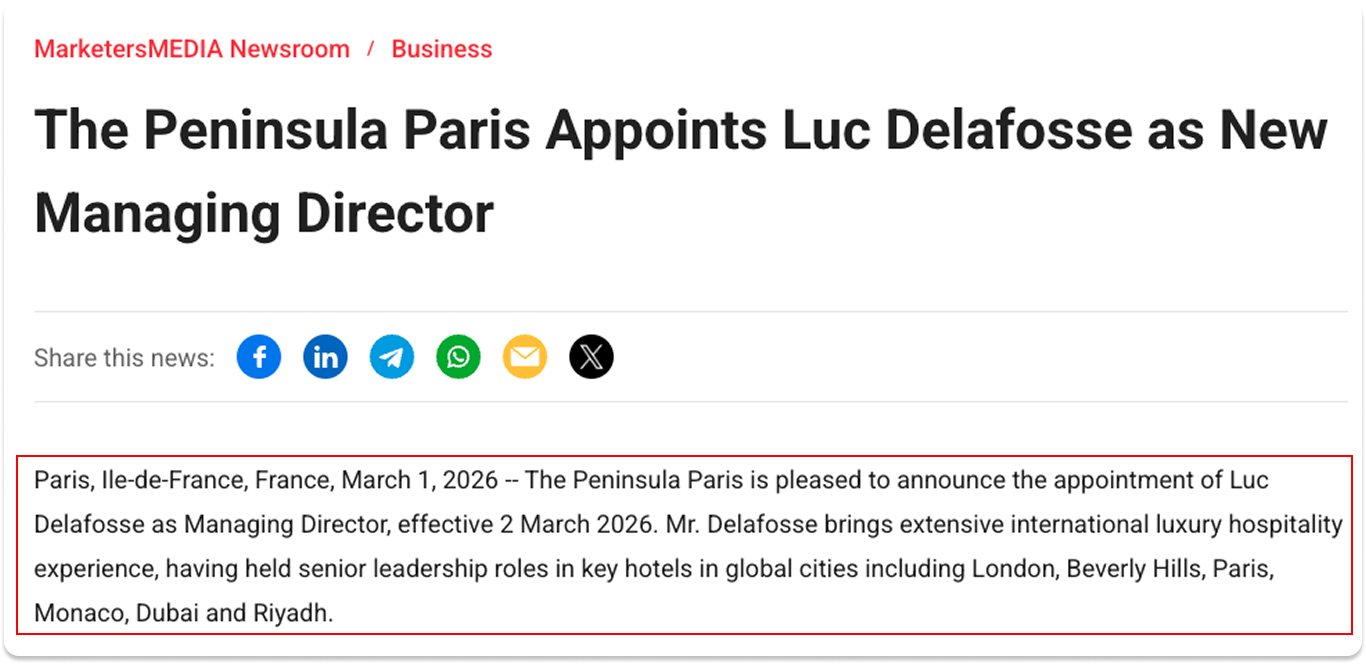The image size is (1366, 664).
Task: Click the black X logo icon
Action: pyautogui.click(x=592, y=357)
